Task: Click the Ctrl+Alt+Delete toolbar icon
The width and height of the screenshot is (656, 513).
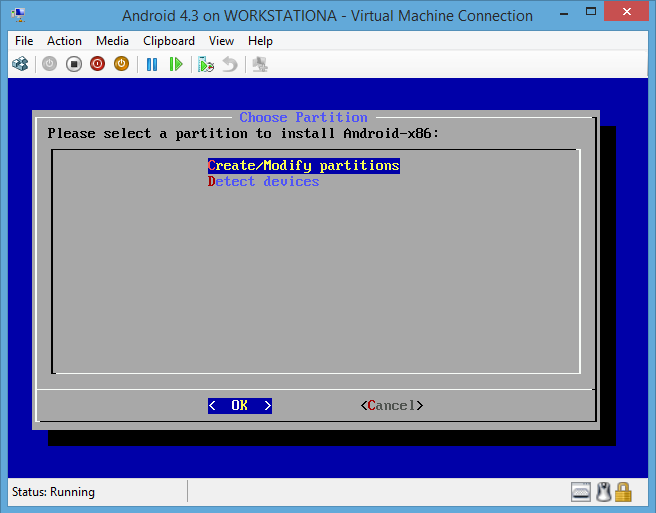Action: 20,64
